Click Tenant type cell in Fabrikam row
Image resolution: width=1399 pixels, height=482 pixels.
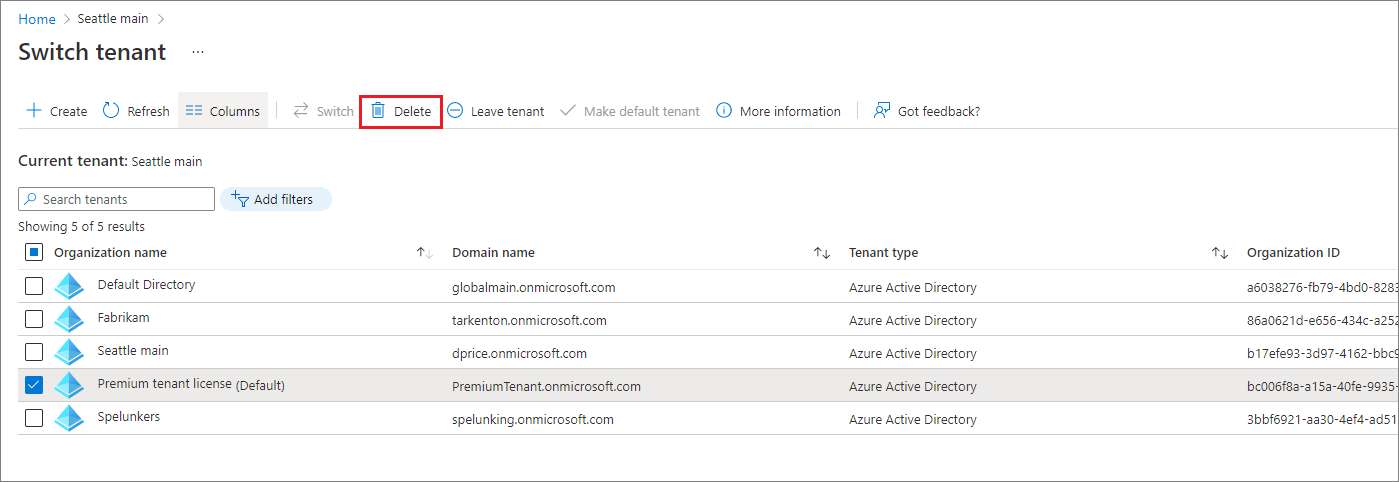click(912, 321)
